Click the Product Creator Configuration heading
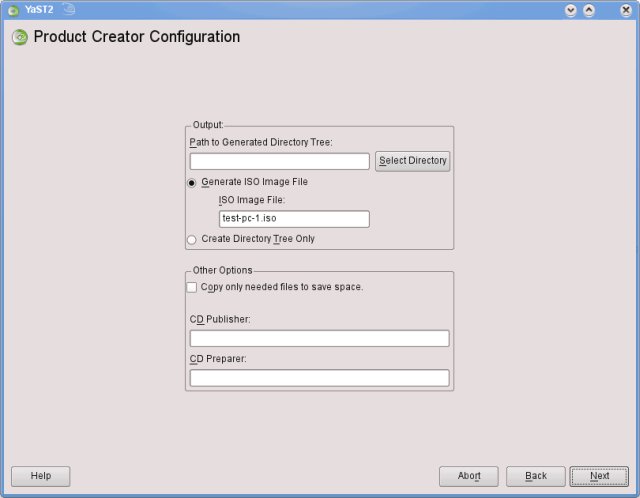 pyautogui.click(x=137, y=37)
